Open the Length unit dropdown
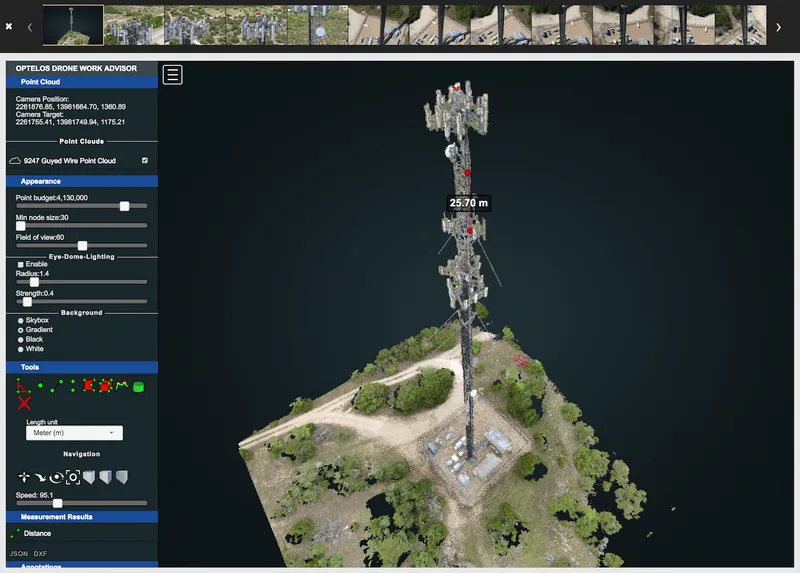The image size is (800, 573). tap(73, 433)
